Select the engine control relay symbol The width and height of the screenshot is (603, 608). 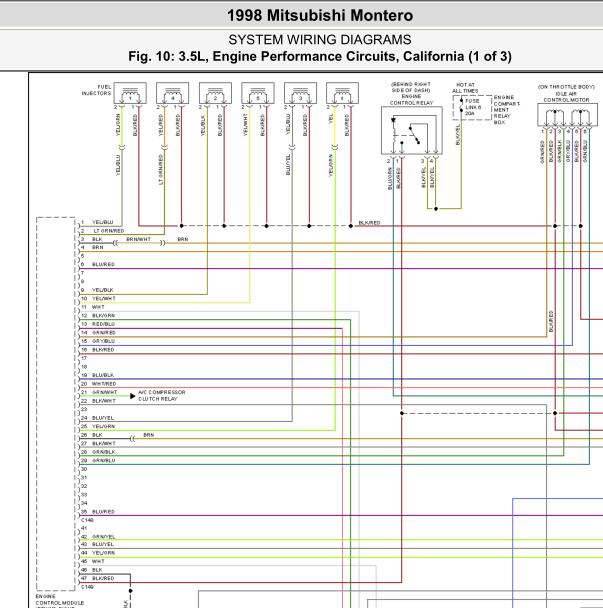tap(412, 131)
